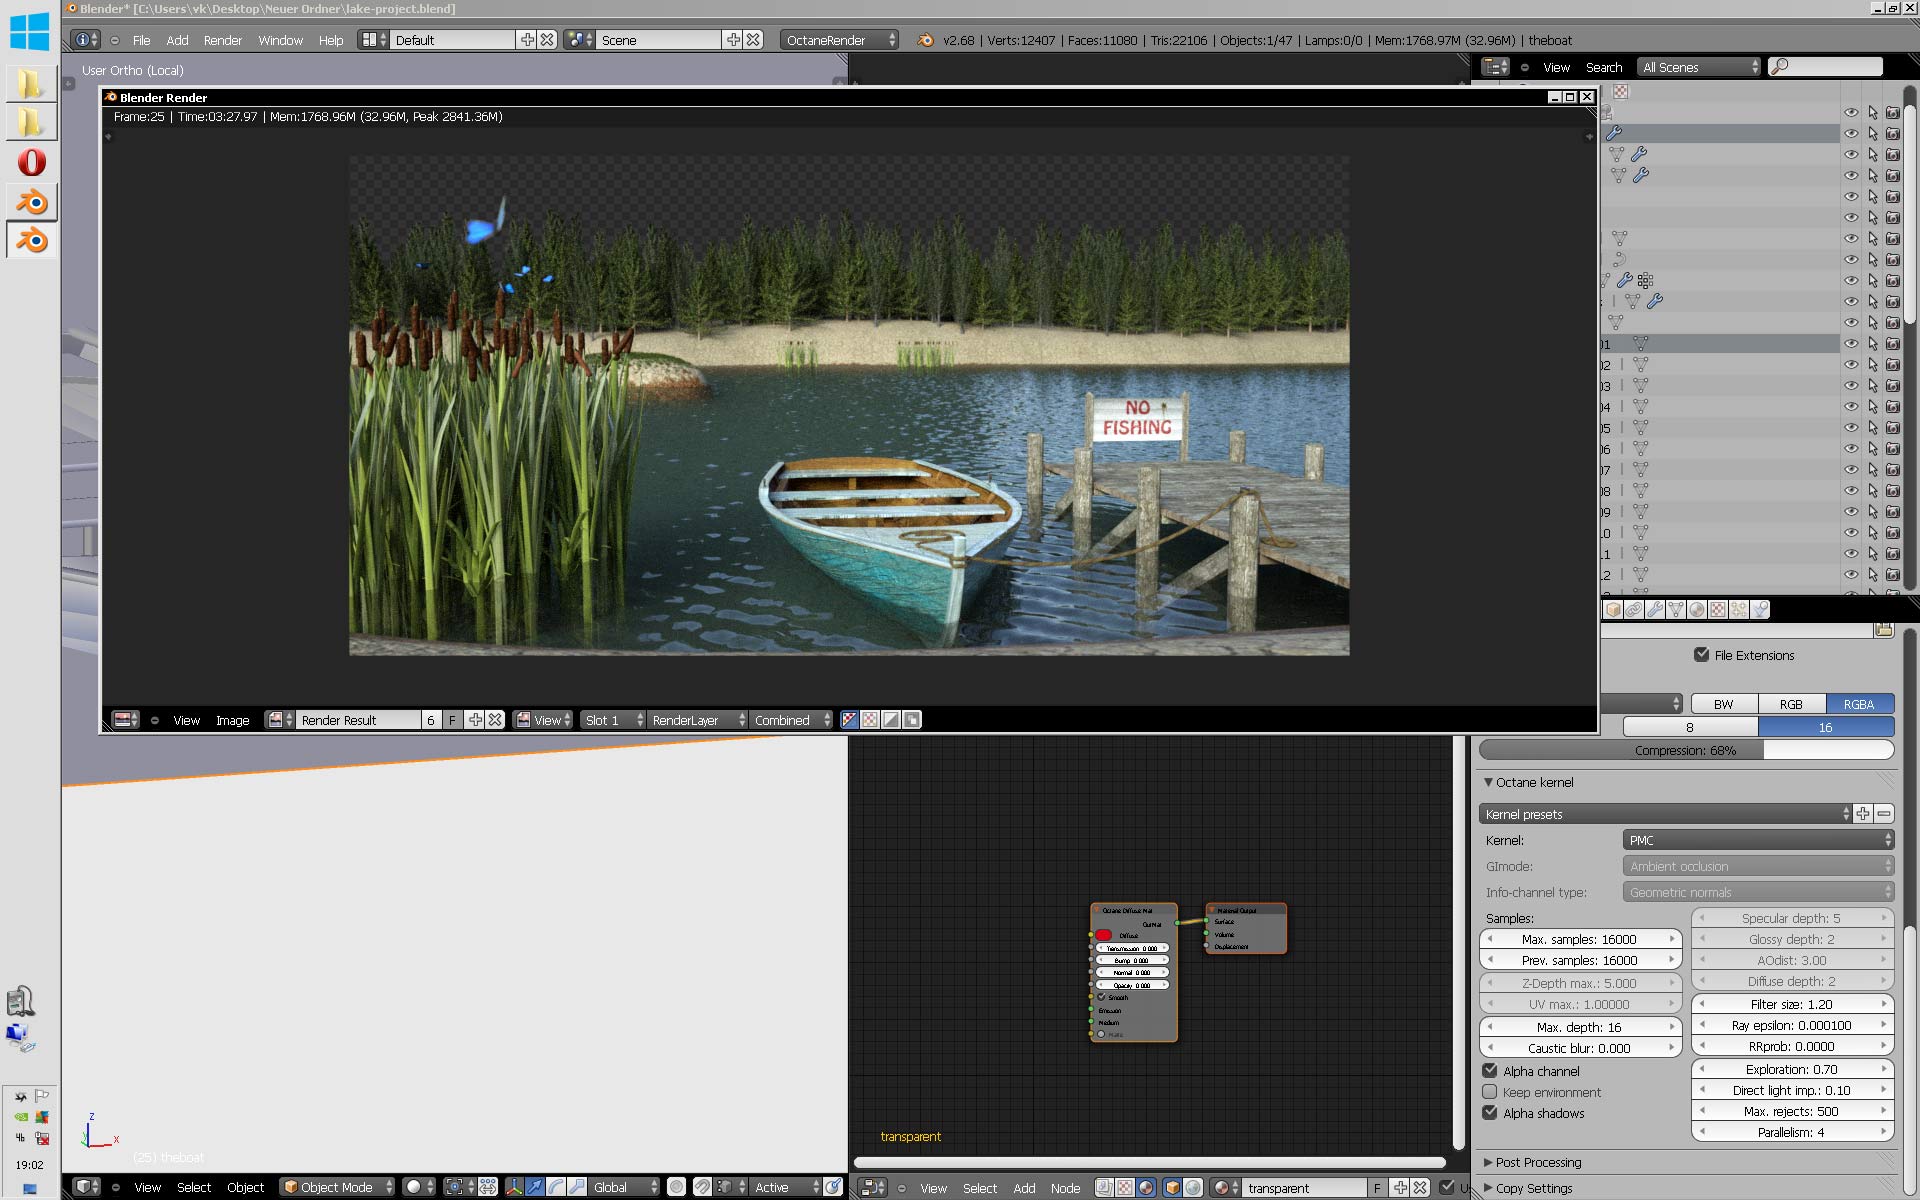Image resolution: width=1920 pixels, height=1200 pixels.
Task: Launch Opera from the Windows taskbar
Action: (32, 162)
